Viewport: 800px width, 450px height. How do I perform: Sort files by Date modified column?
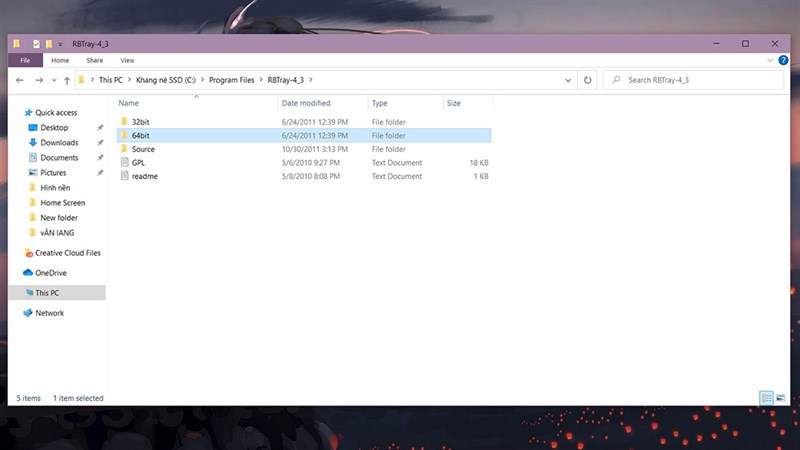[306, 103]
